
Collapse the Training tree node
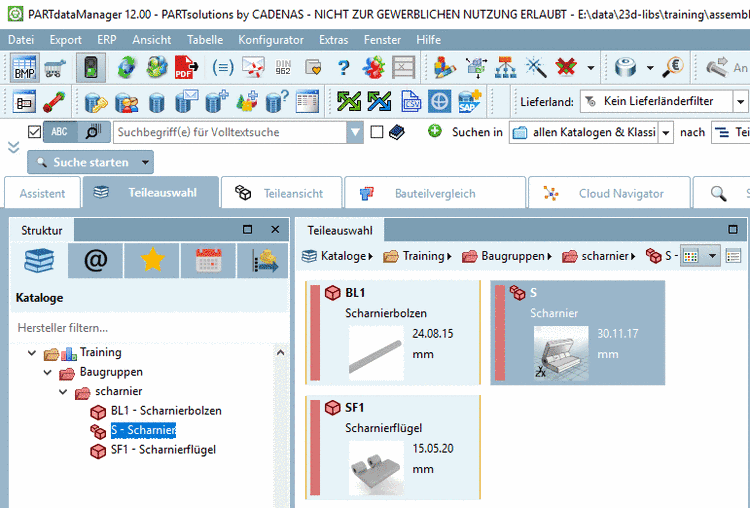tap(32, 353)
